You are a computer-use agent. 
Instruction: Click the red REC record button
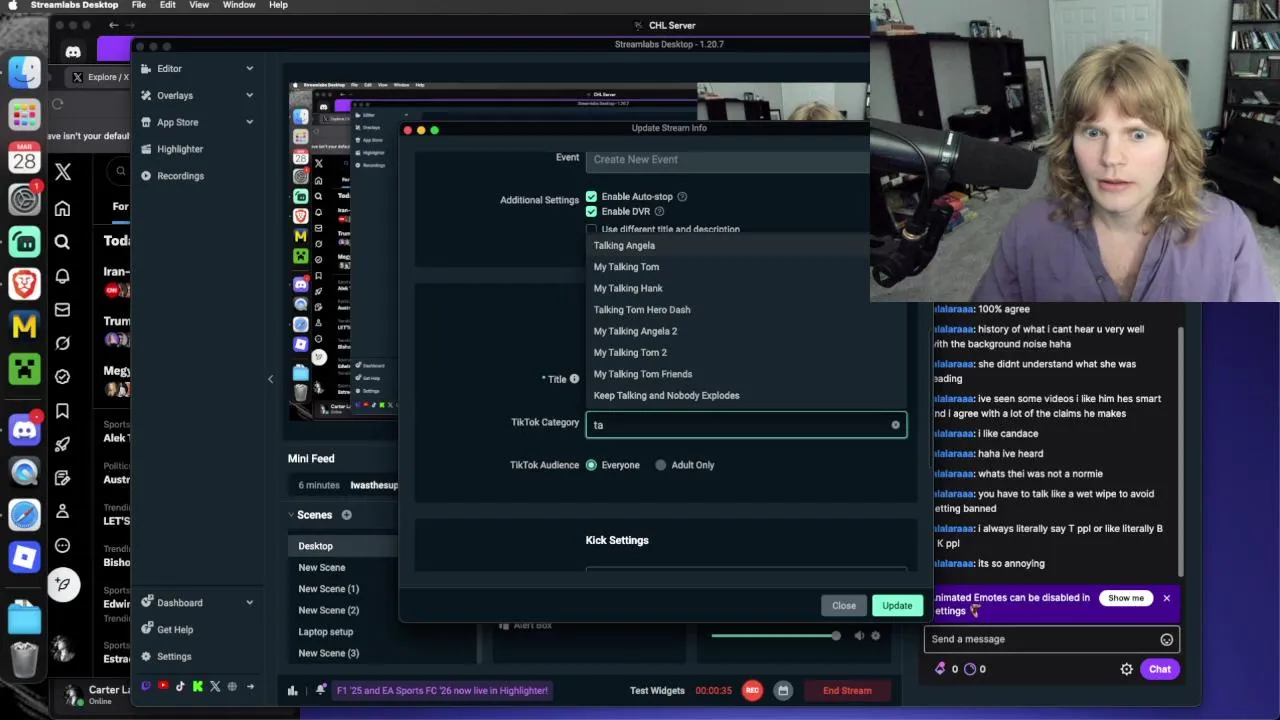(x=752, y=690)
